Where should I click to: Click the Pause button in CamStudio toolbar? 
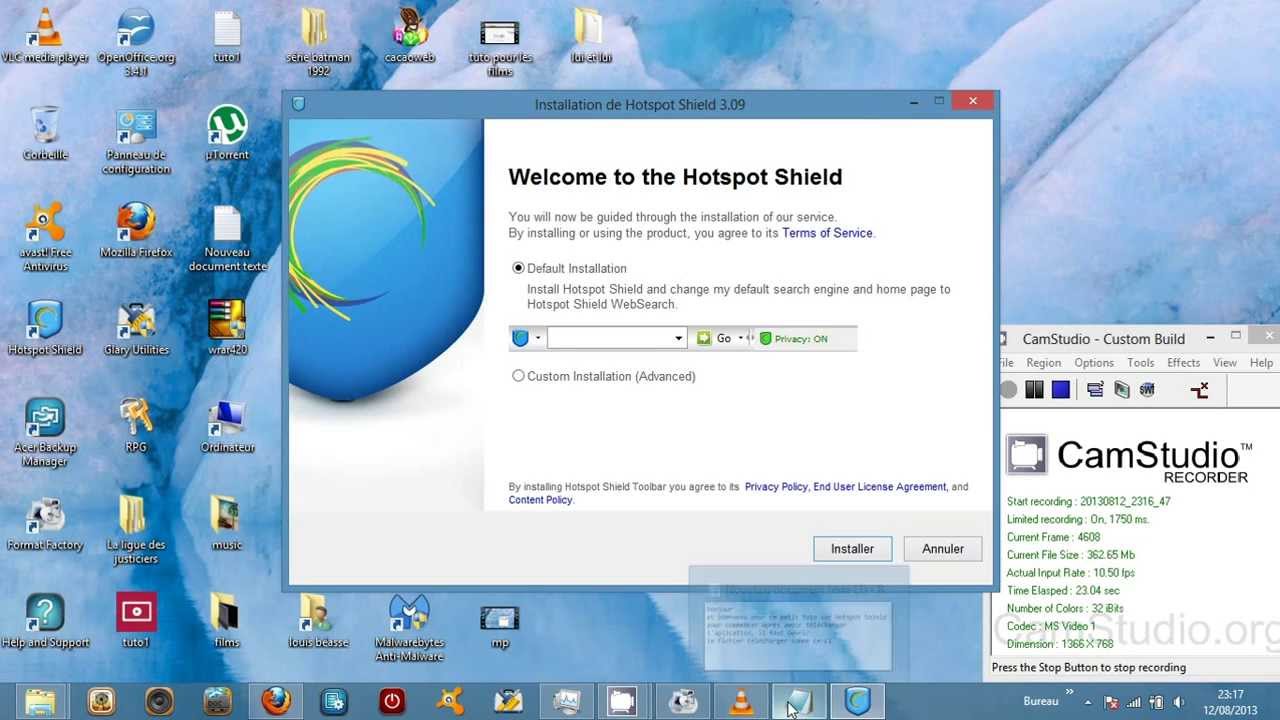pos(1034,390)
